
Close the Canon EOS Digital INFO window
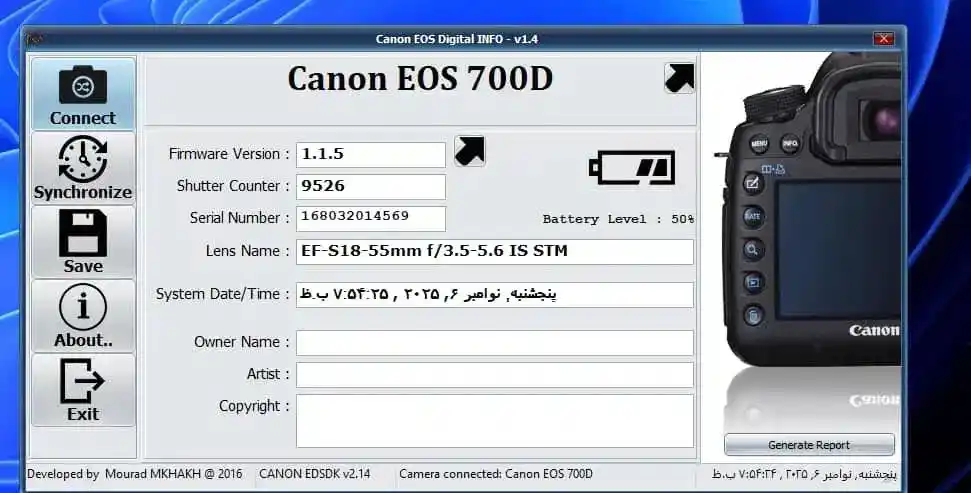tap(883, 39)
